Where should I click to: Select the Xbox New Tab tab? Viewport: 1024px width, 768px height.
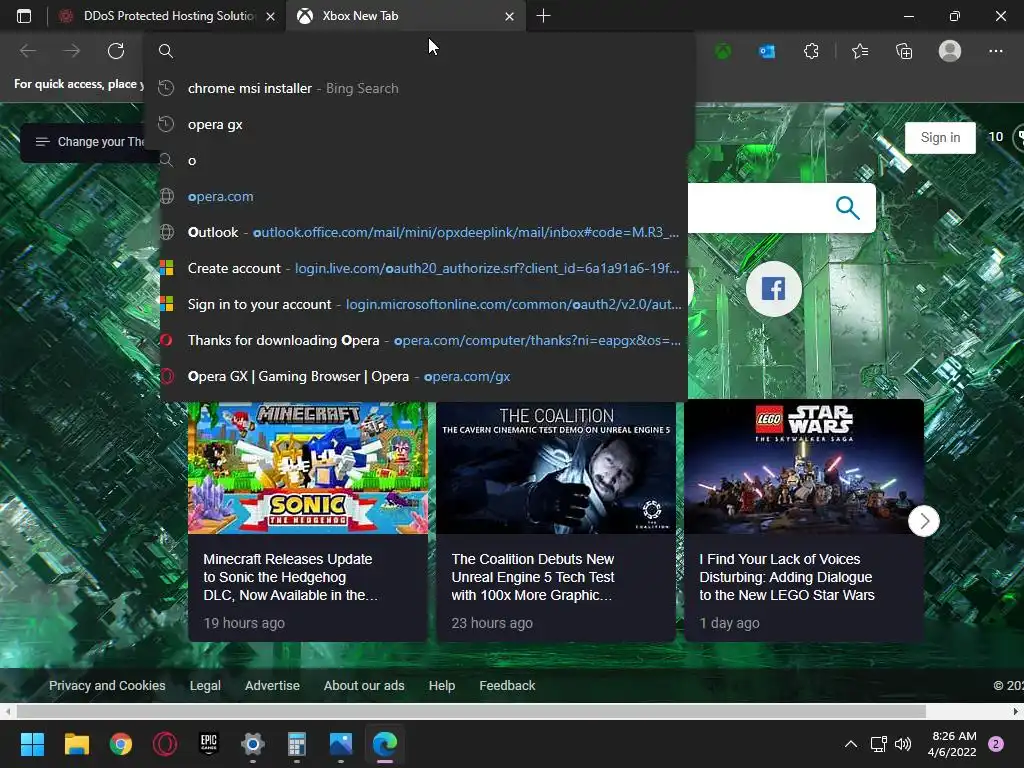[x=406, y=16]
